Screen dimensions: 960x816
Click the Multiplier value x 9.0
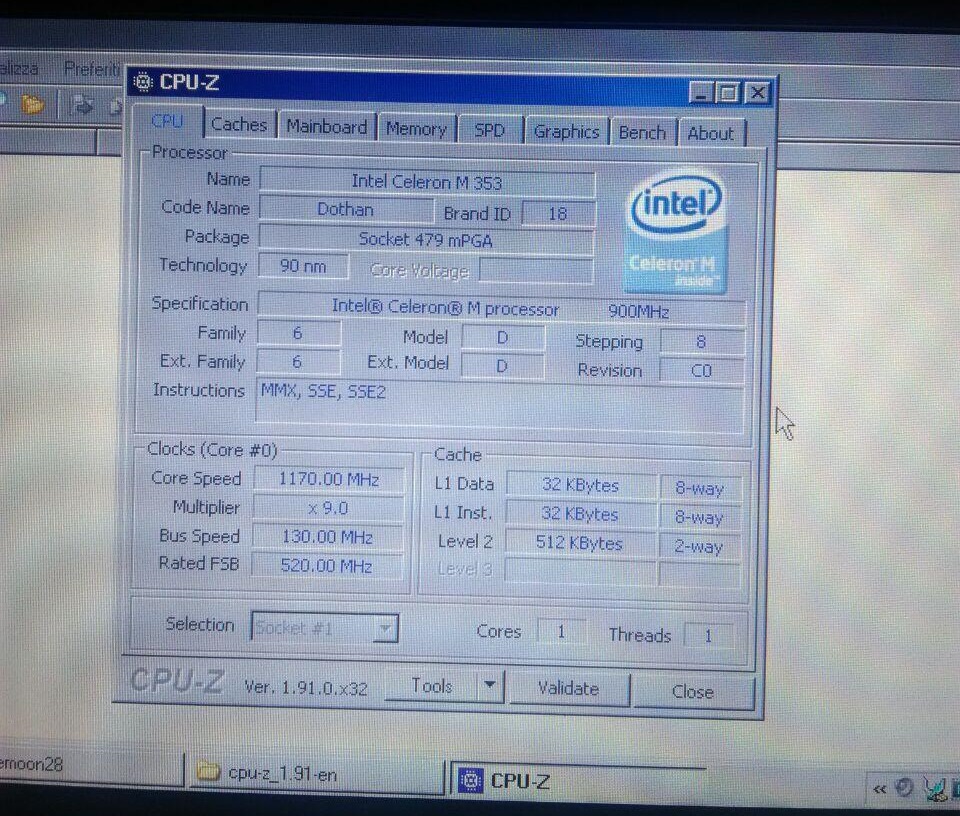pyautogui.click(x=328, y=508)
